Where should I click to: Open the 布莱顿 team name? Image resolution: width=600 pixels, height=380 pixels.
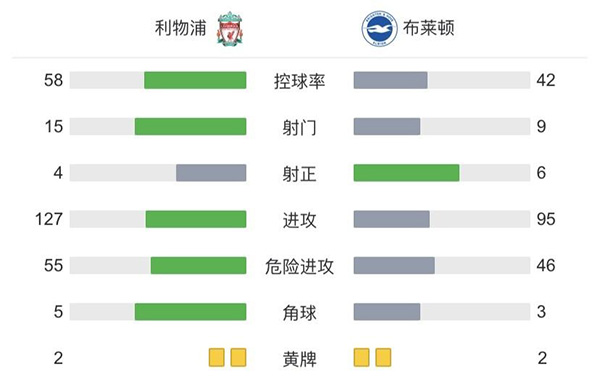click(x=429, y=28)
